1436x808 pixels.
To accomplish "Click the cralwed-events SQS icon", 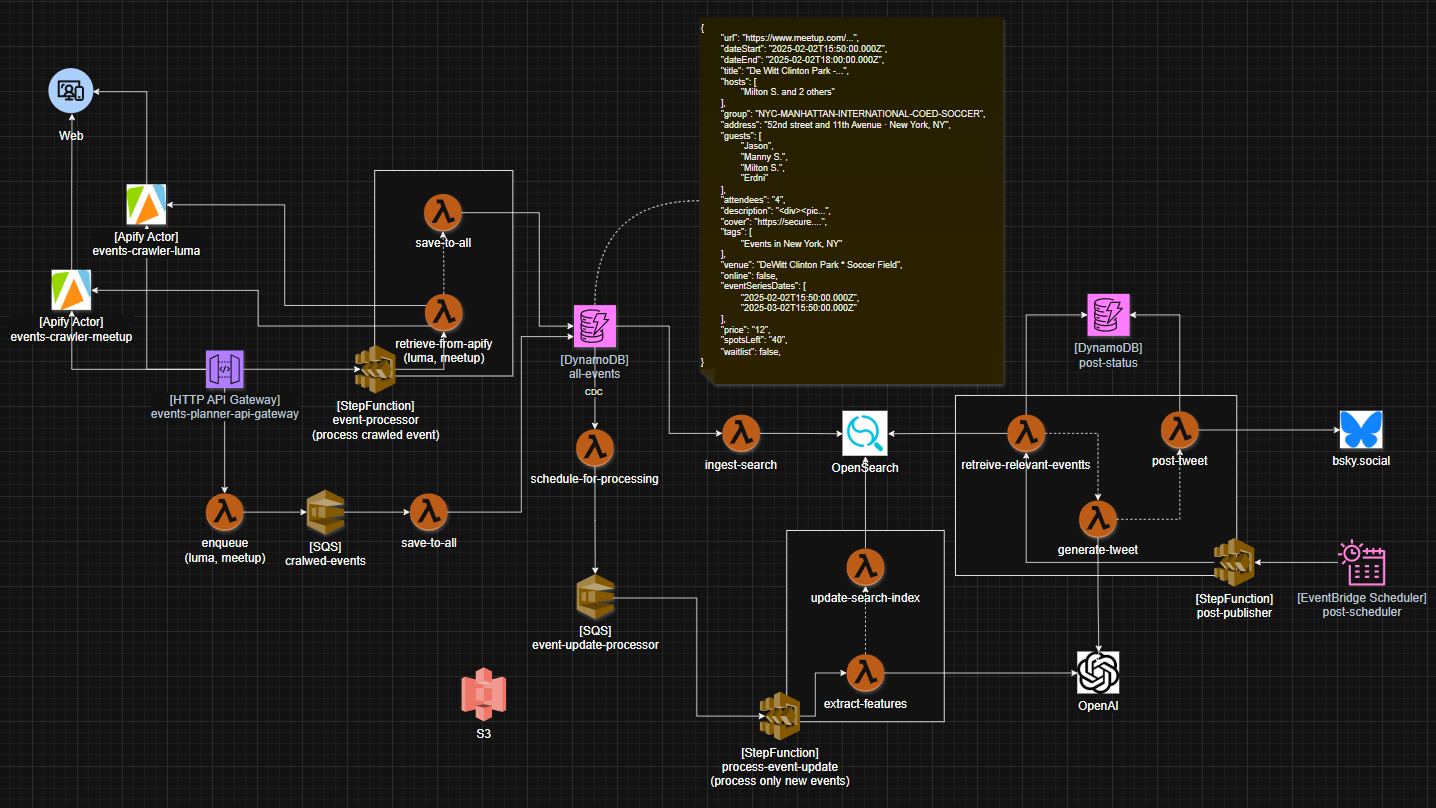I will pos(324,511).
